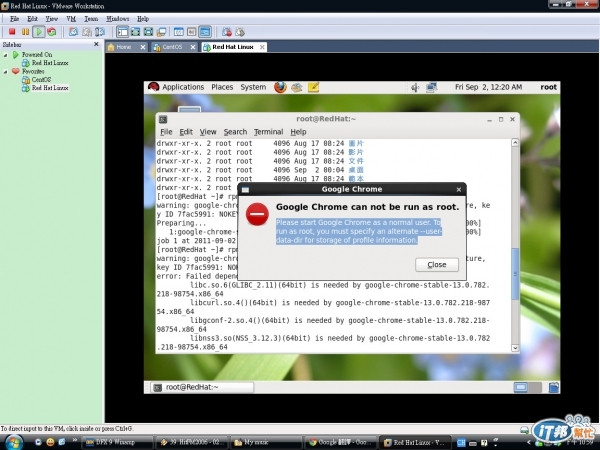Open GNOME Places menu

(x=222, y=87)
